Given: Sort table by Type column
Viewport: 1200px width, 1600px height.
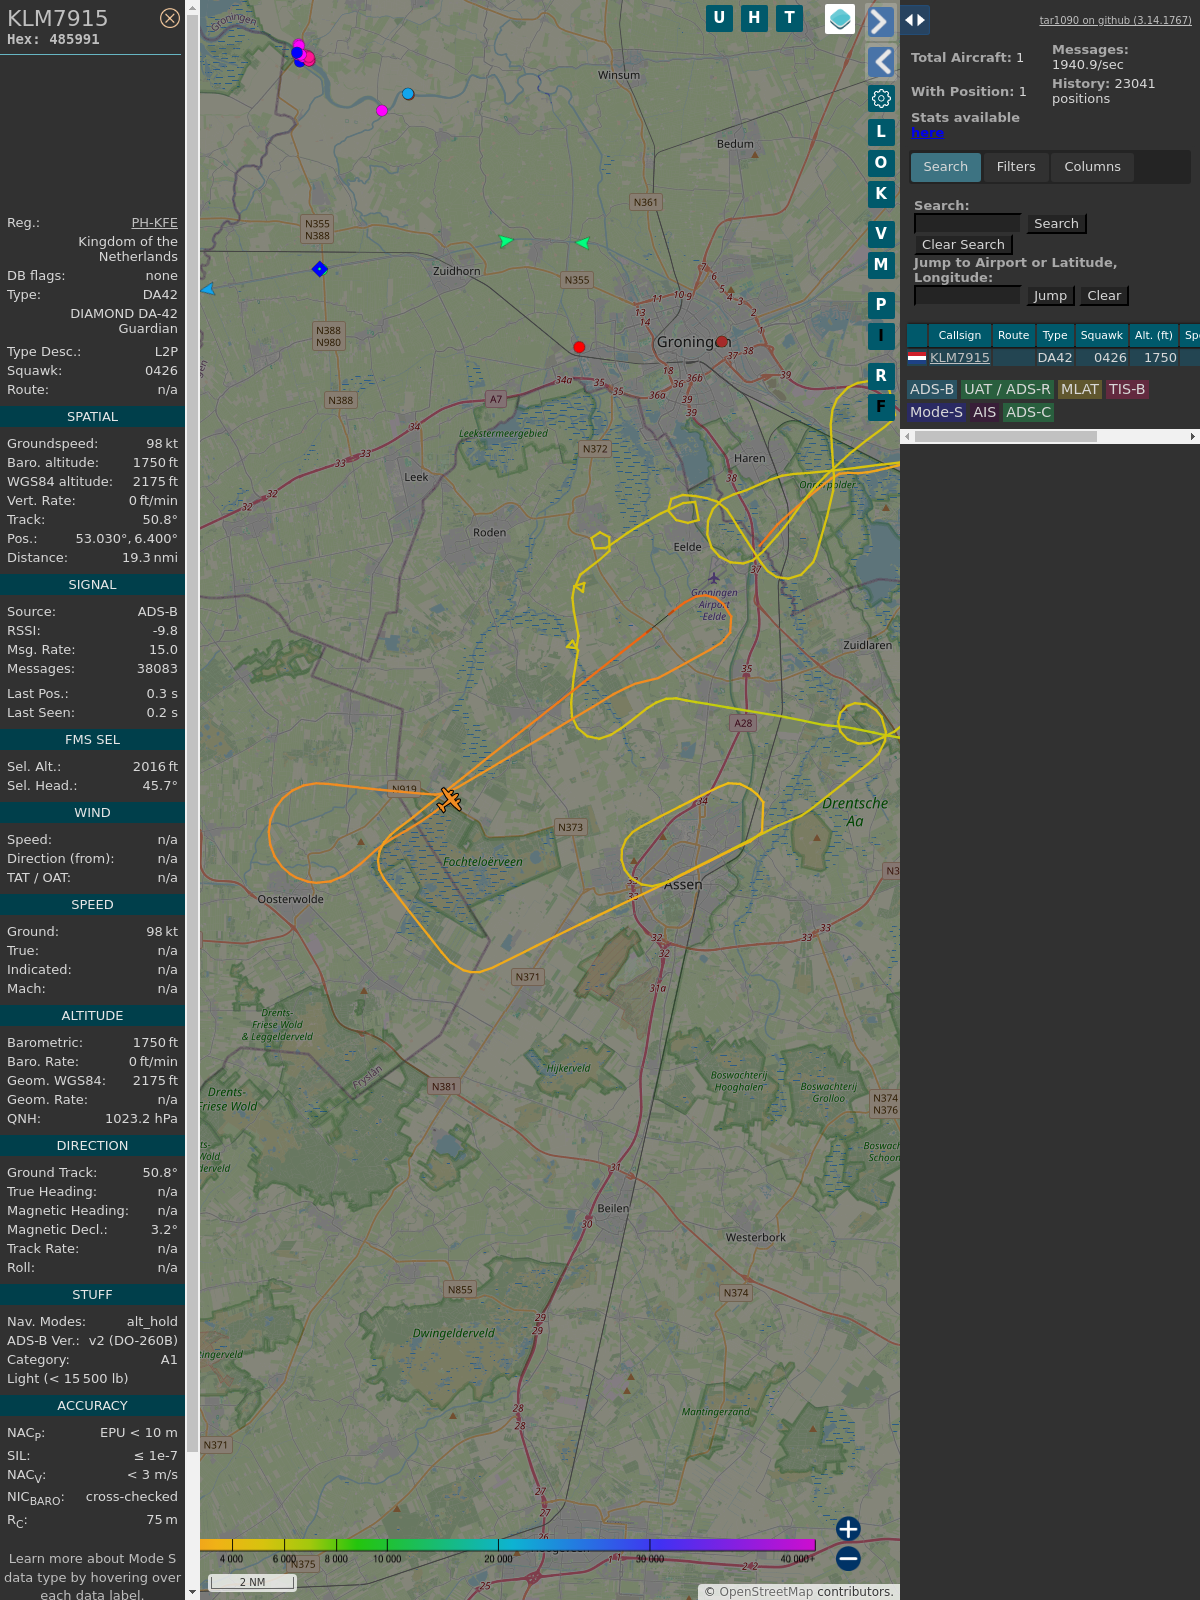Looking at the screenshot, I should (1055, 336).
